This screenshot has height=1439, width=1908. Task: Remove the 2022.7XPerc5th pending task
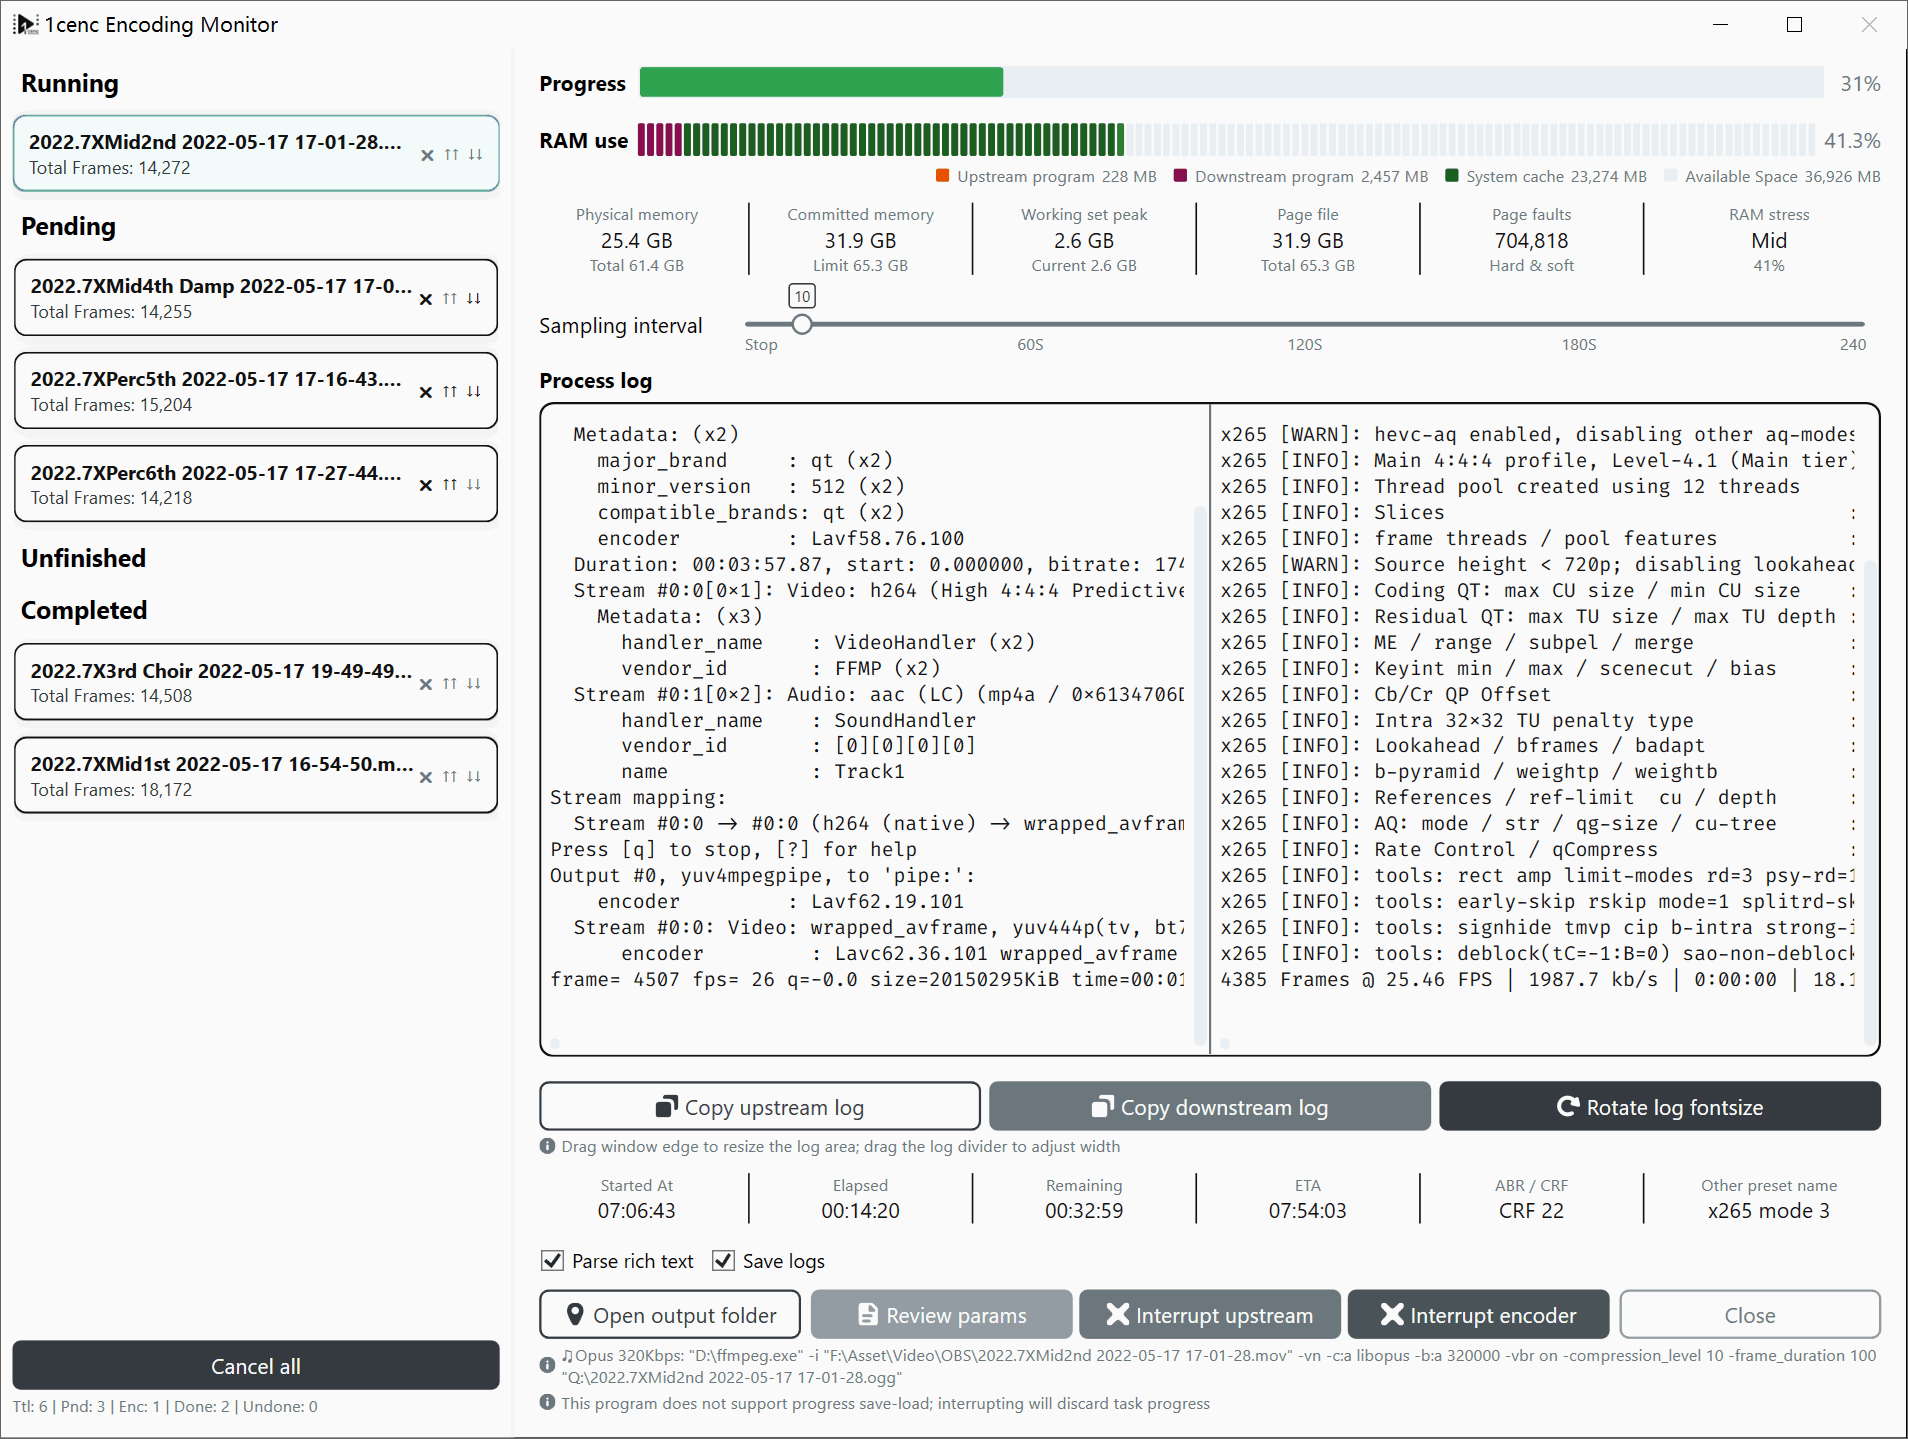pyautogui.click(x=426, y=392)
